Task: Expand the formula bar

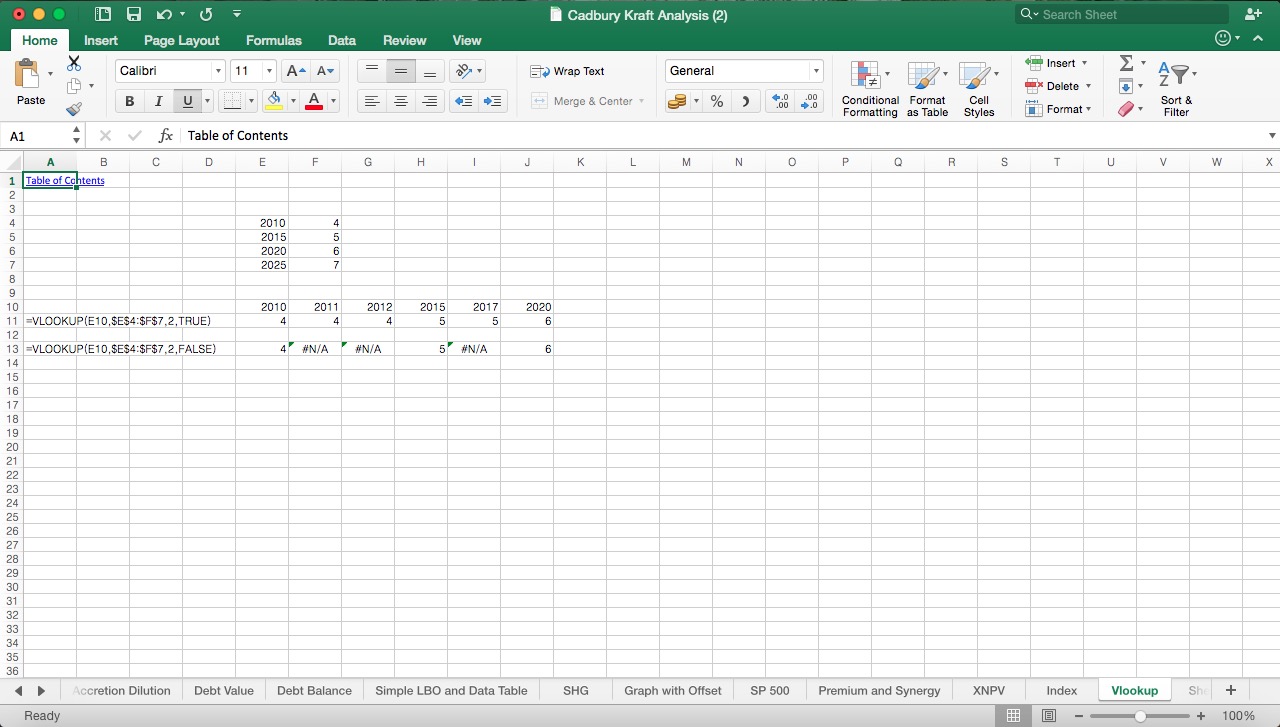Action: click(x=1272, y=135)
